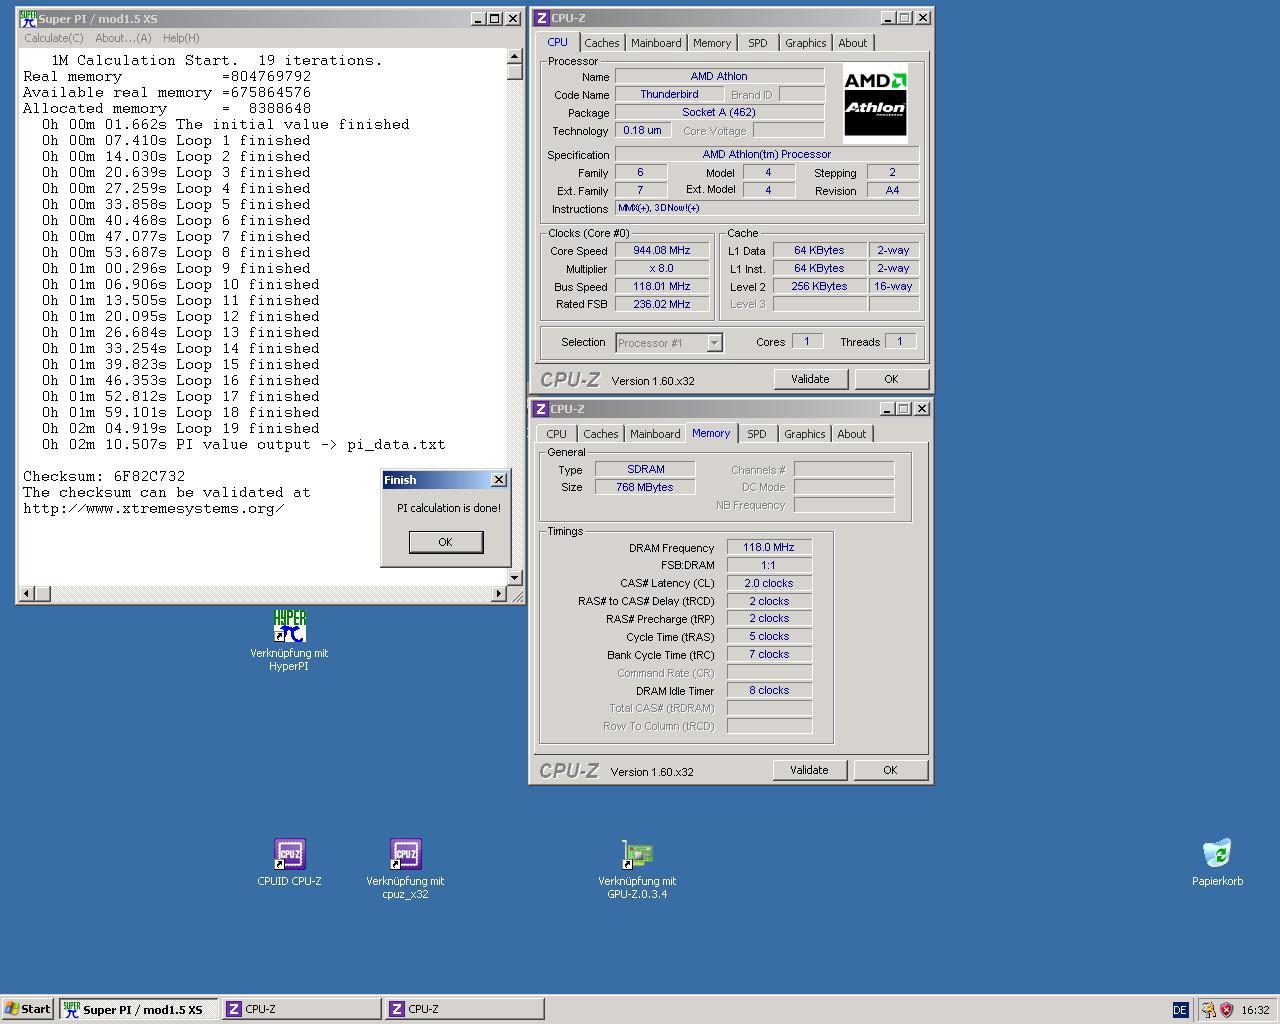Click OK in the Finish dialog
Viewport: 1280px width, 1024px height.
[446, 542]
